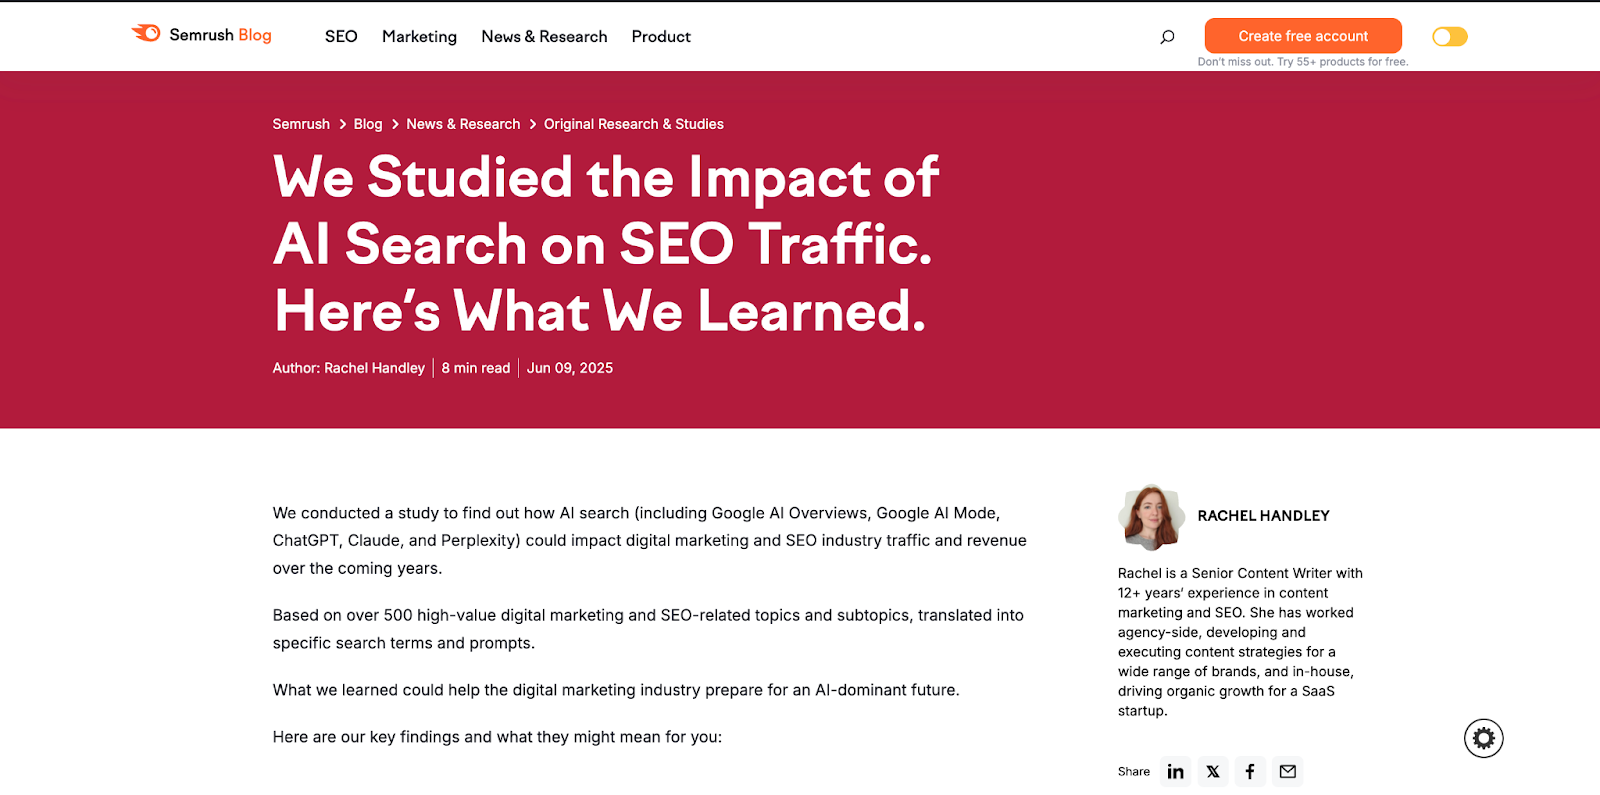Go to the Blog breadcrumb link
The width and height of the screenshot is (1600, 795).
368,124
